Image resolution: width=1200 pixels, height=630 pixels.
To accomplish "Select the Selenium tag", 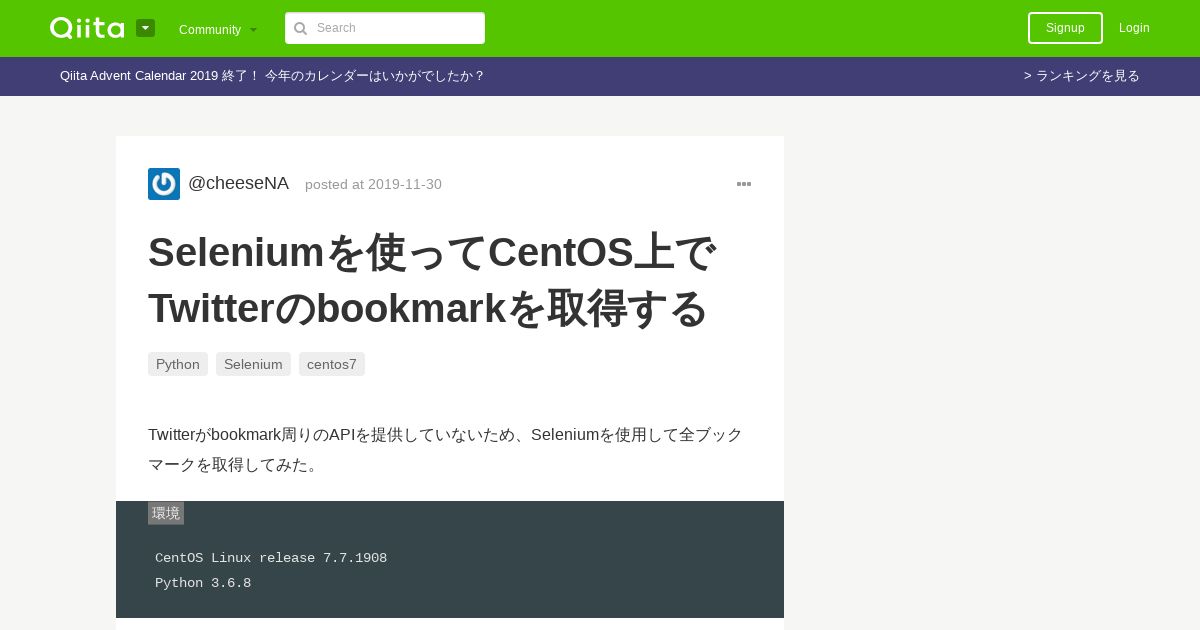I will click(x=253, y=364).
